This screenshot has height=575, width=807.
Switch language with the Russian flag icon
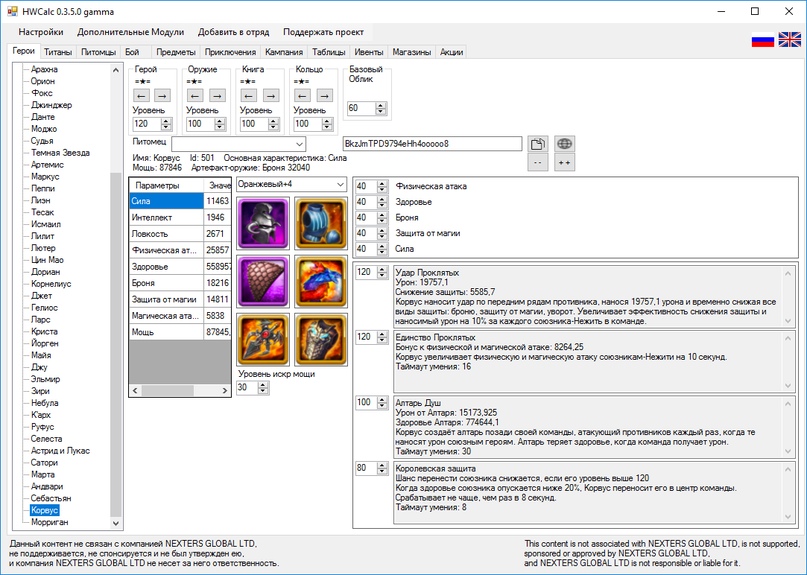(x=763, y=40)
